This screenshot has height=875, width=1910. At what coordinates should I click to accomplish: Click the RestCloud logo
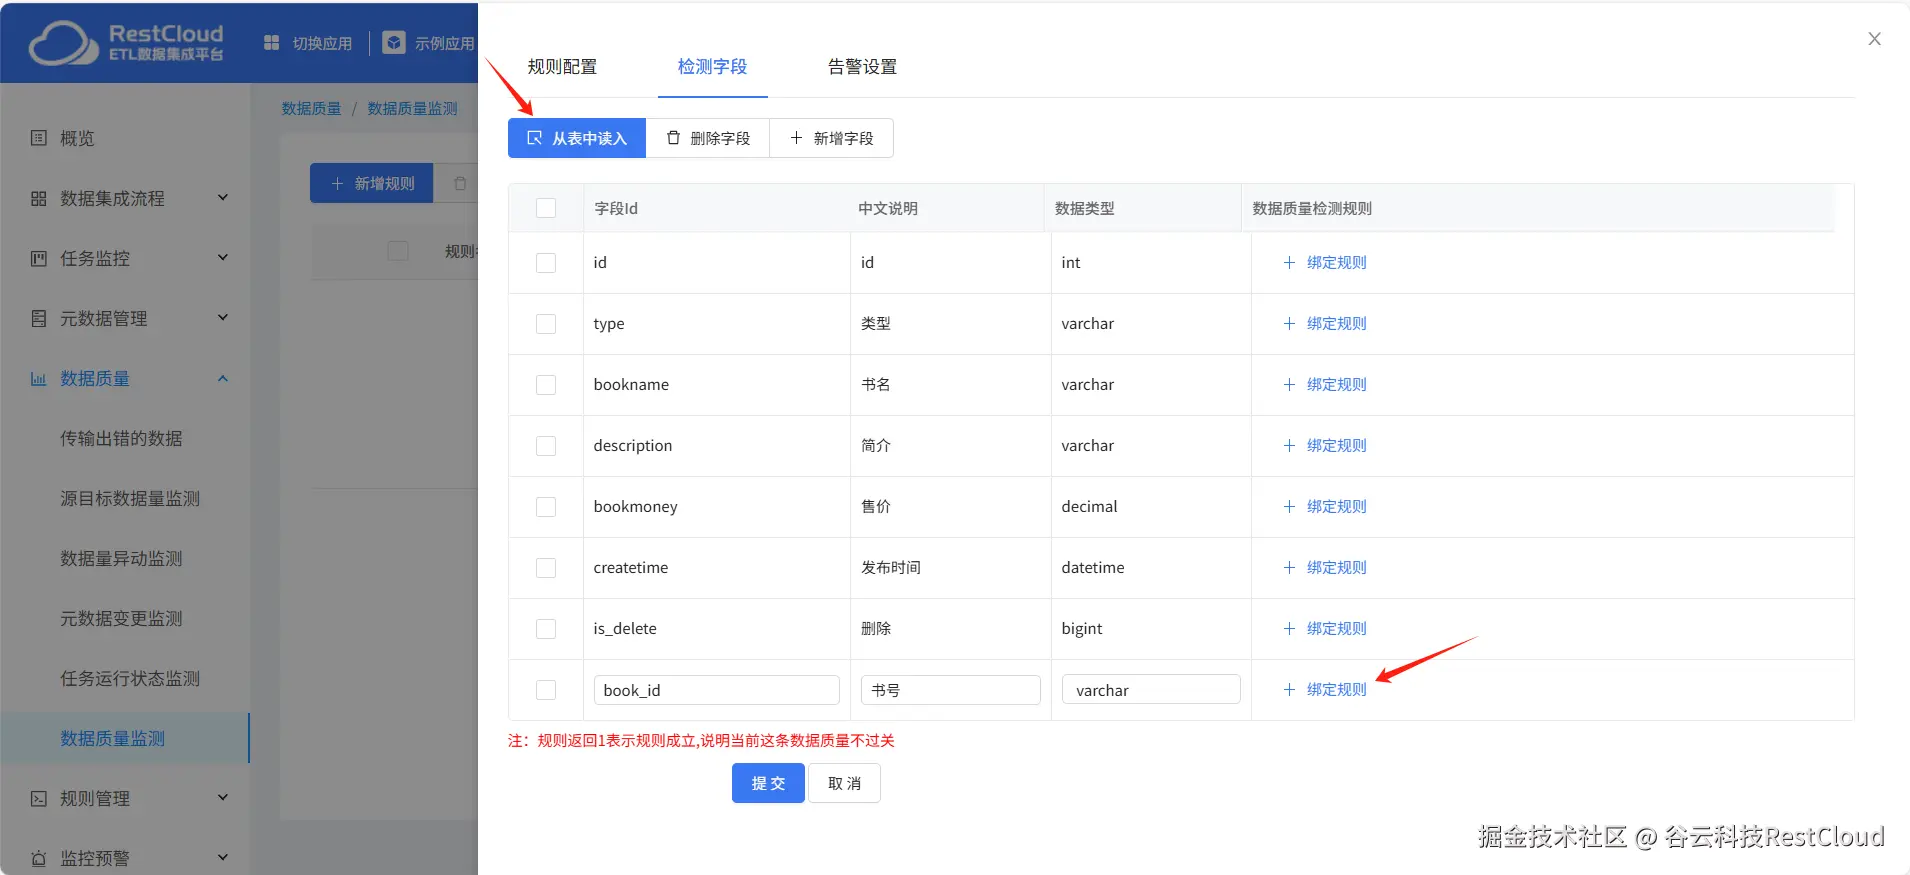(x=126, y=43)
